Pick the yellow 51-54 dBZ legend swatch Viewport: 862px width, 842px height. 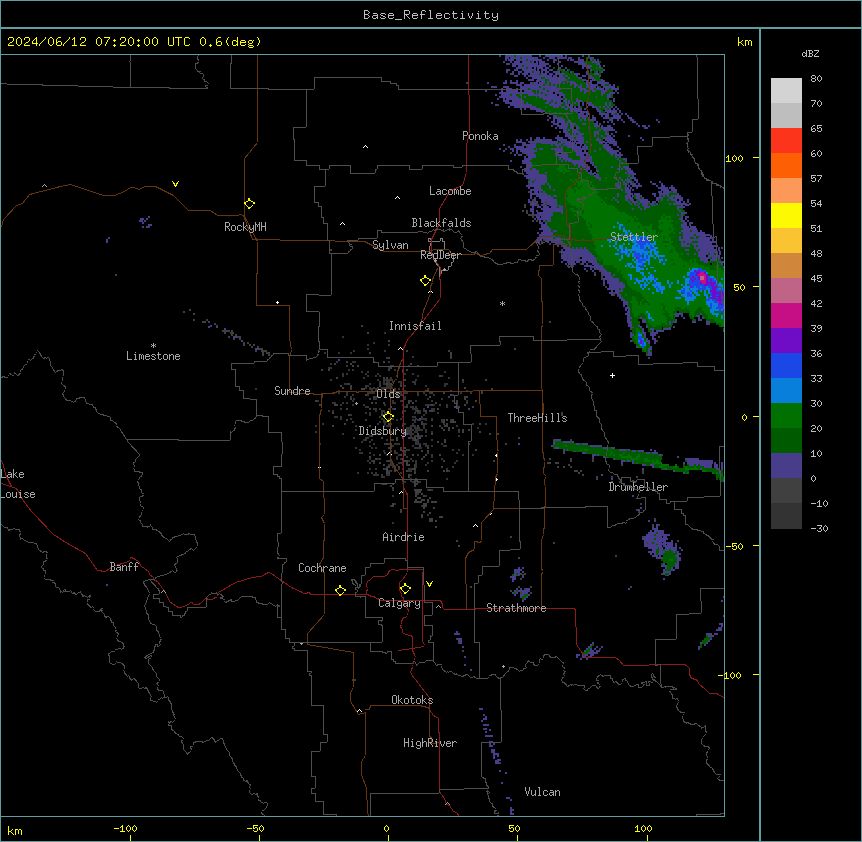(x=786, y=215)
